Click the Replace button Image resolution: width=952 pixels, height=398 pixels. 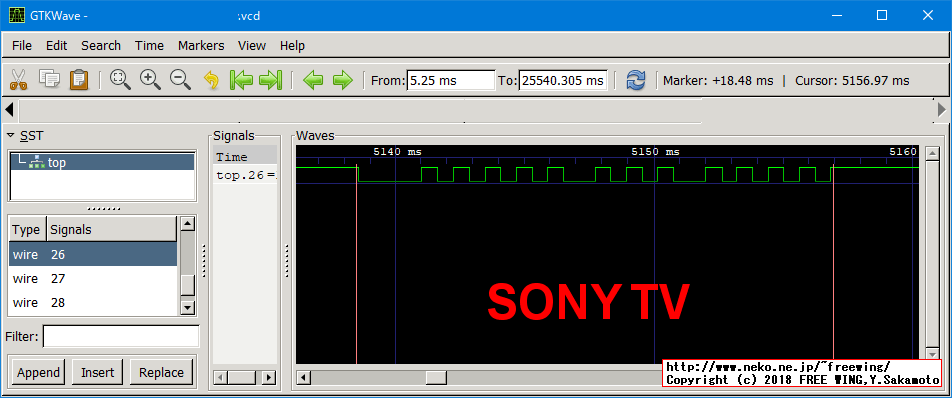161,372
